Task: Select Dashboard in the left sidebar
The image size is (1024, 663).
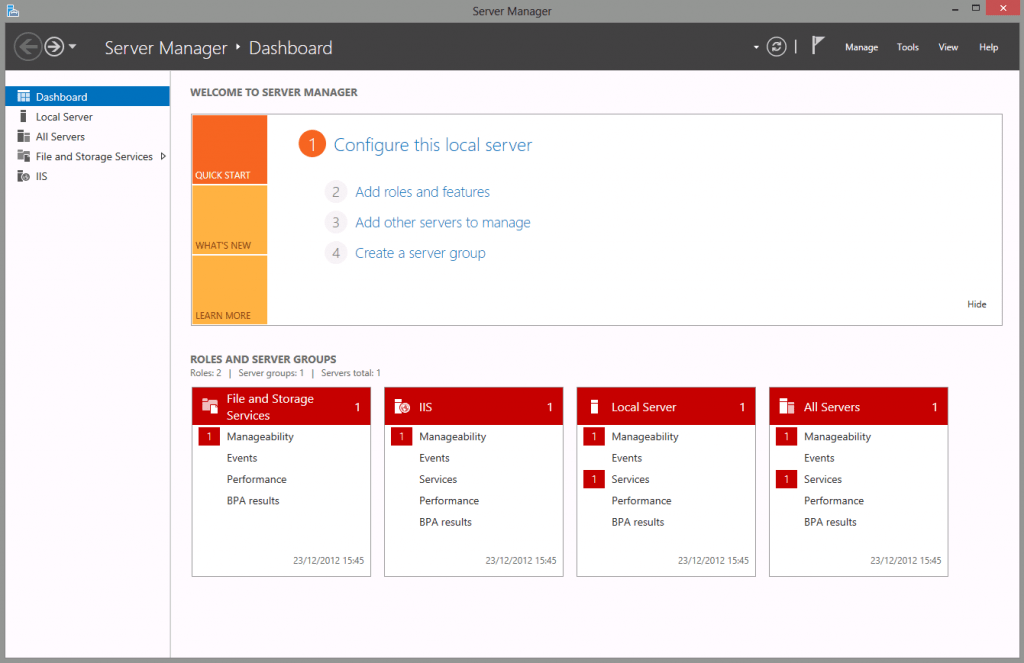Action: tap(88, 97)
